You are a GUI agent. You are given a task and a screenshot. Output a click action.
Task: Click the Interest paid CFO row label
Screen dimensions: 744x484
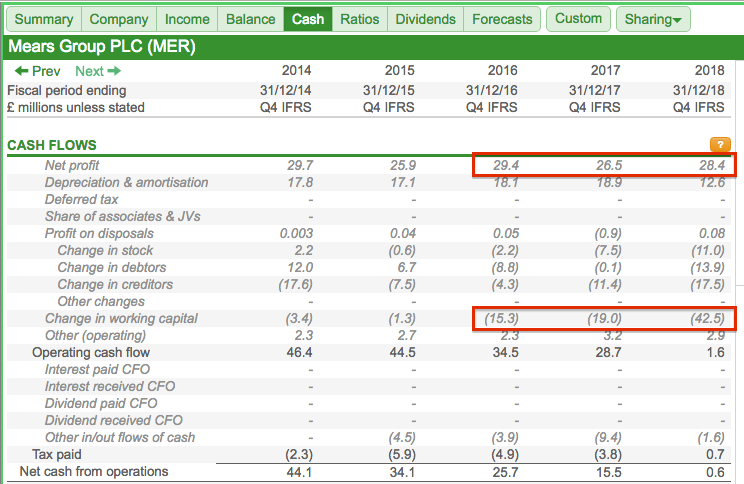[97, 370]
